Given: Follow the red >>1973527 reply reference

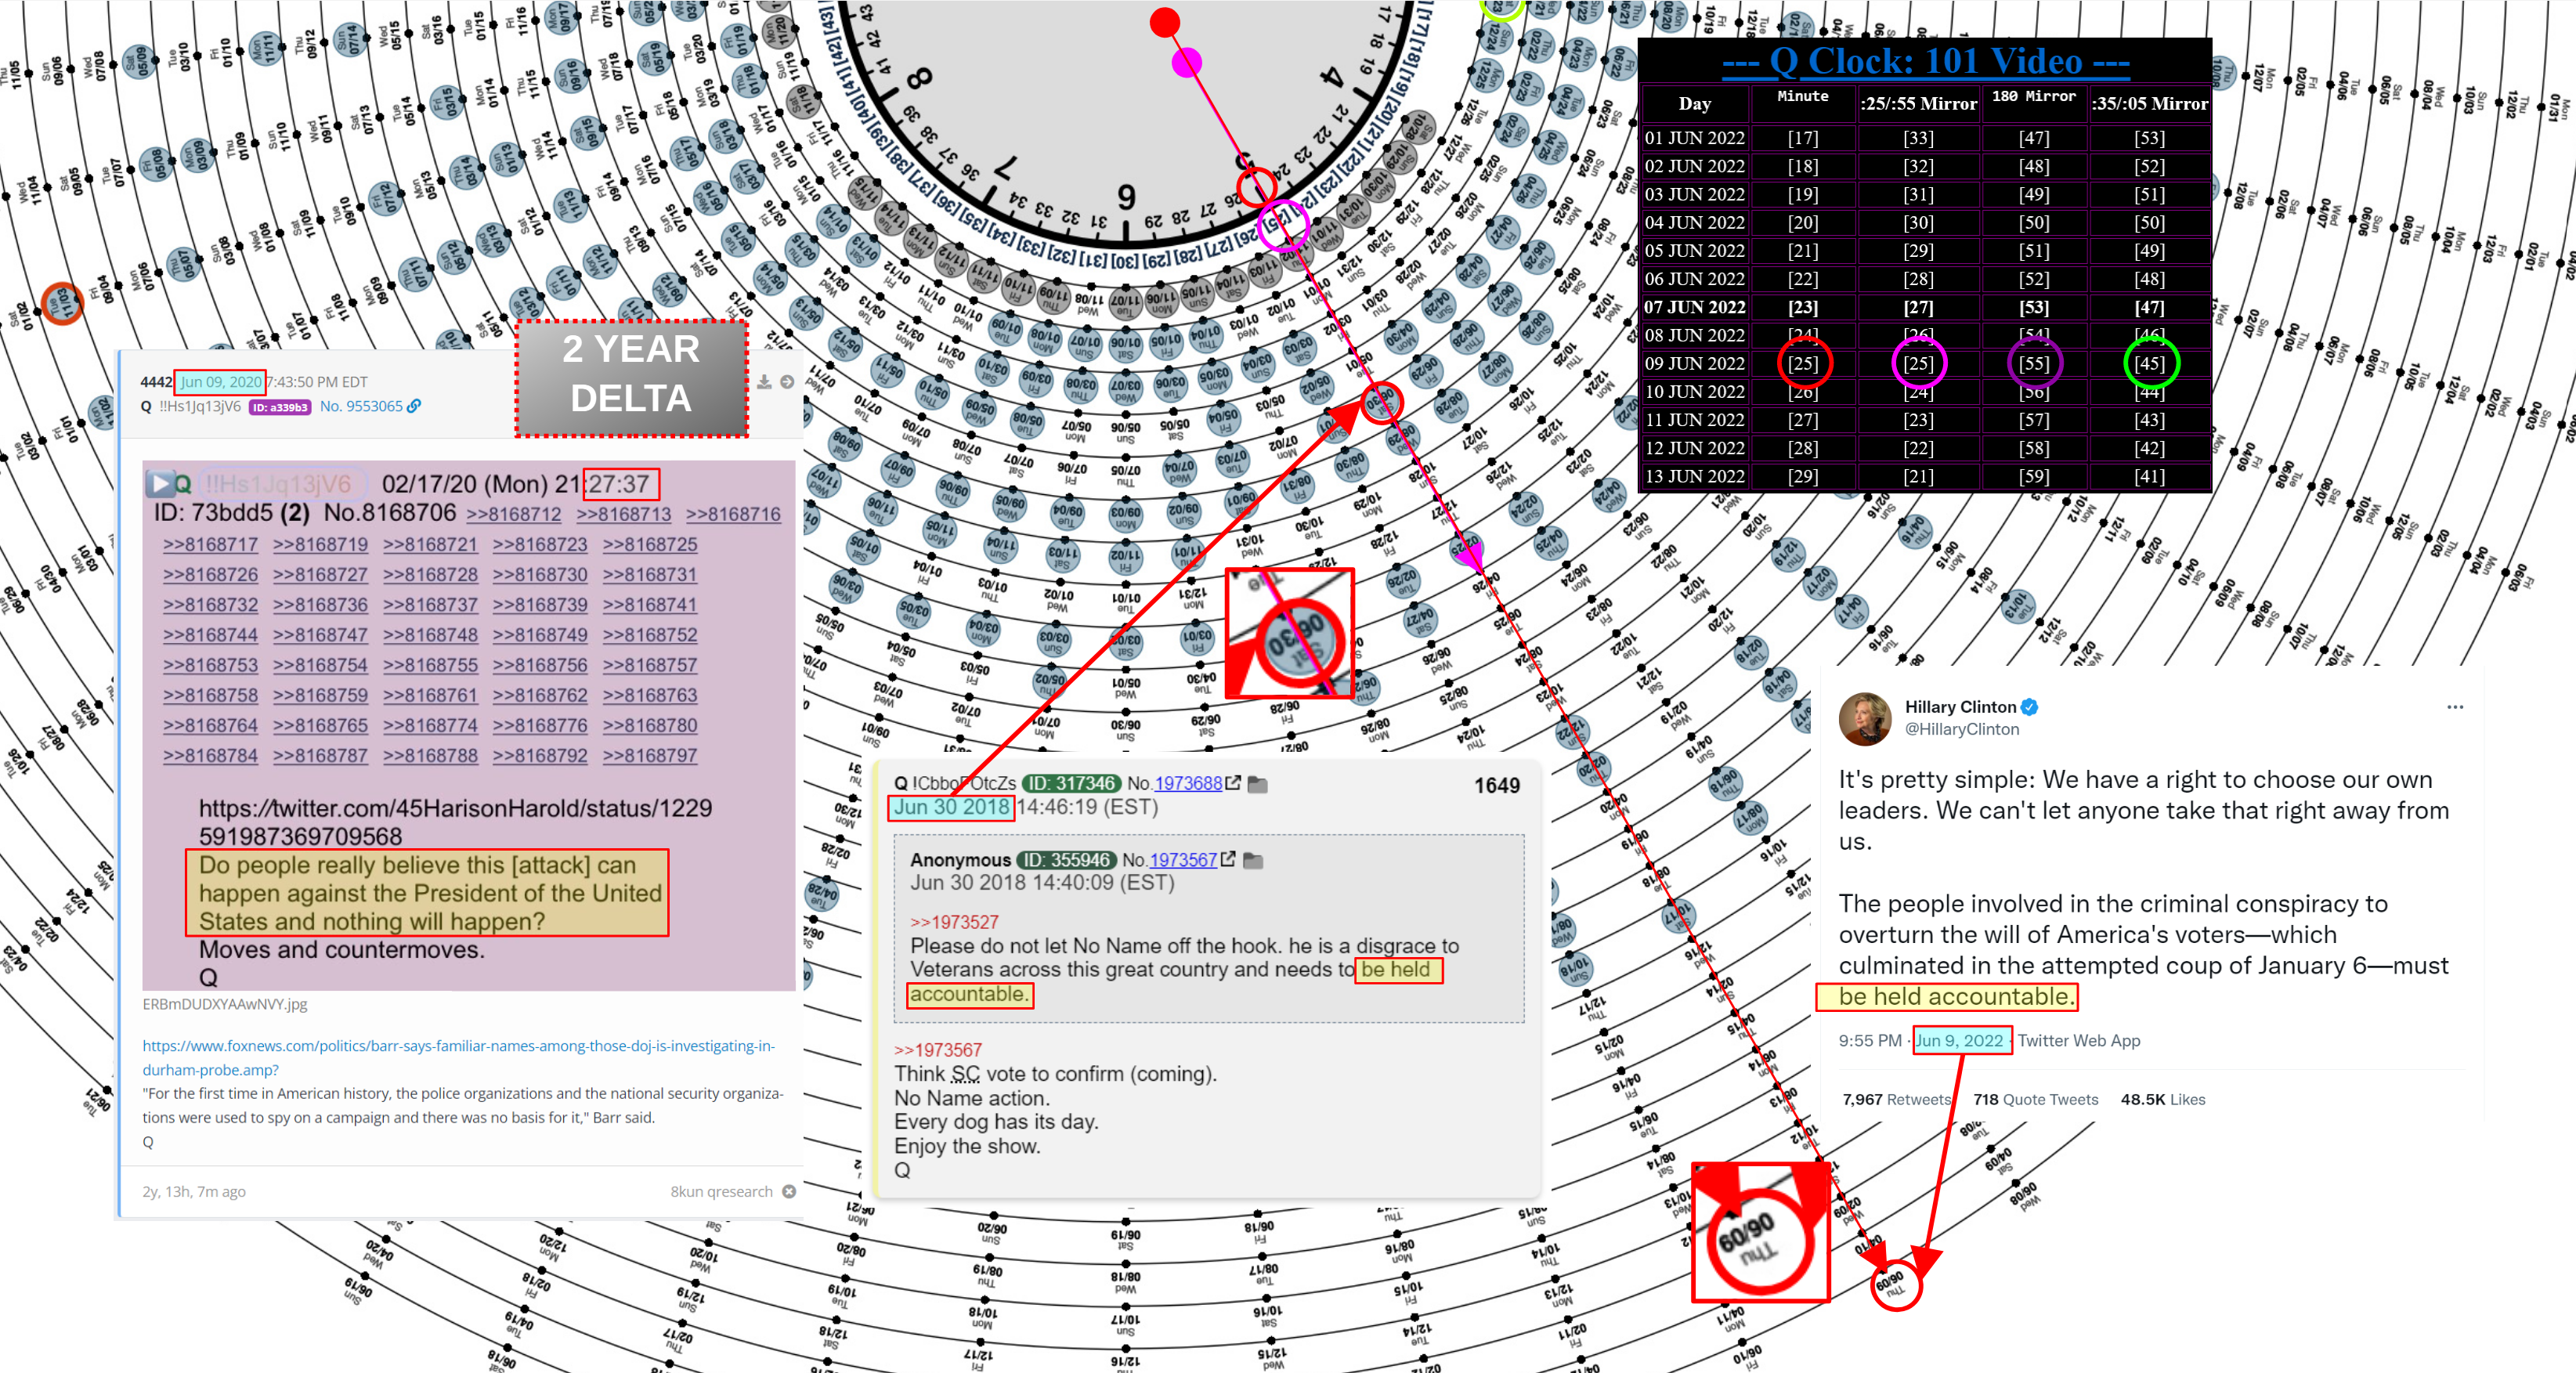Looking at the screenshot, I should (954, 921).
